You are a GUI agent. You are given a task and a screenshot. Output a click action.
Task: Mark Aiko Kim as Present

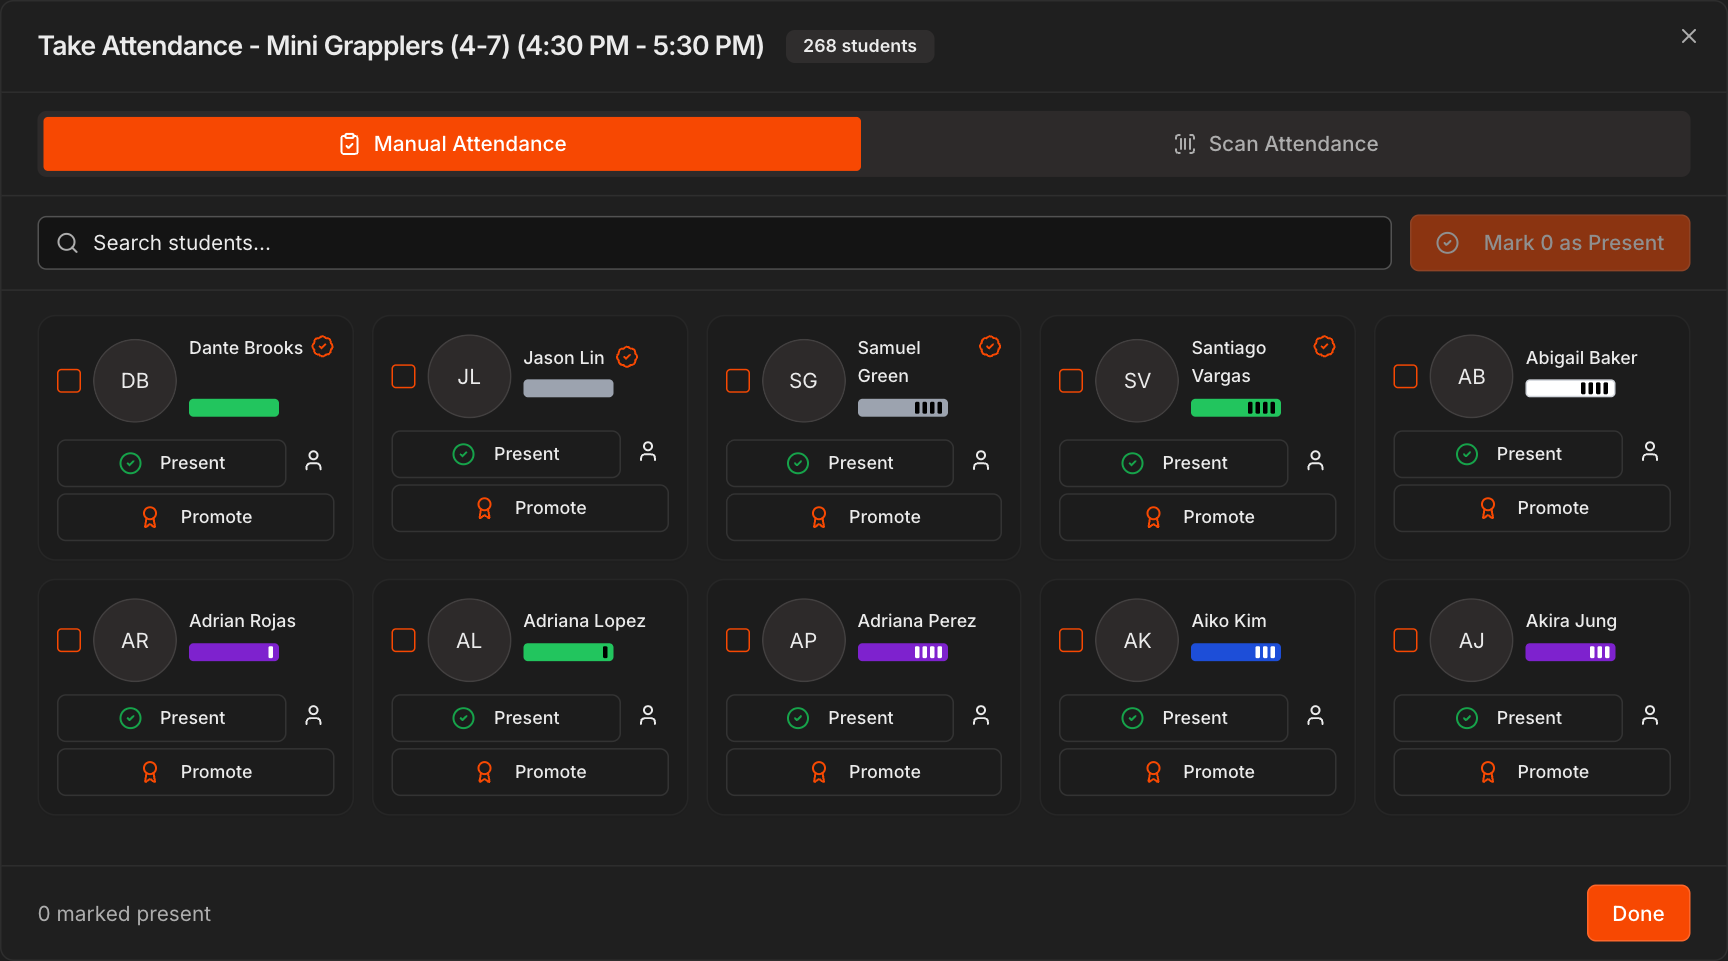pyautogui.click(x=1174, y=718)
